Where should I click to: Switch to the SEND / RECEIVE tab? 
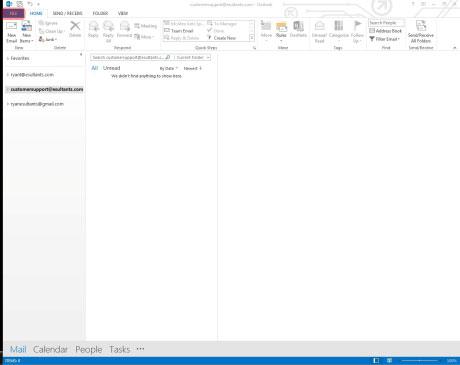pos(68,13)
